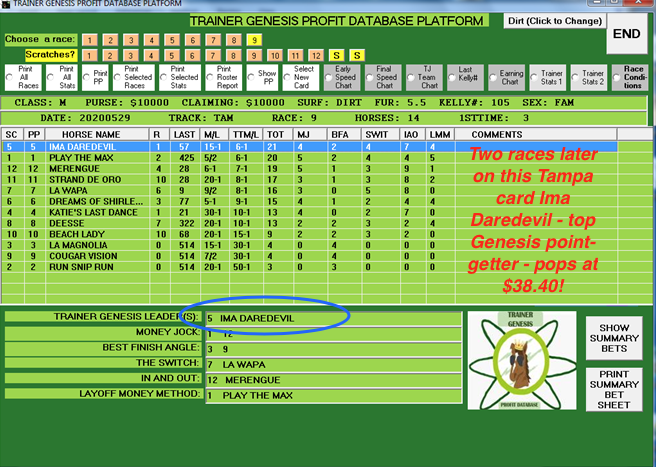Screen dimensions: 656x467
Task: Scratch horse 3 in Scratches row
Action: tap(131, 56)
